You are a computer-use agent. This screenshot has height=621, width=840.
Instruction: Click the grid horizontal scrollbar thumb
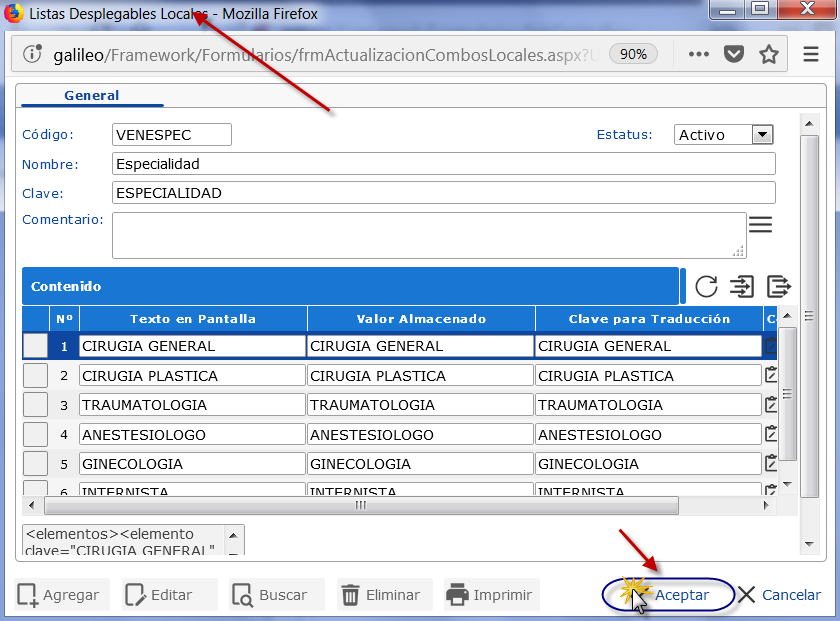[x=360, y=505]
